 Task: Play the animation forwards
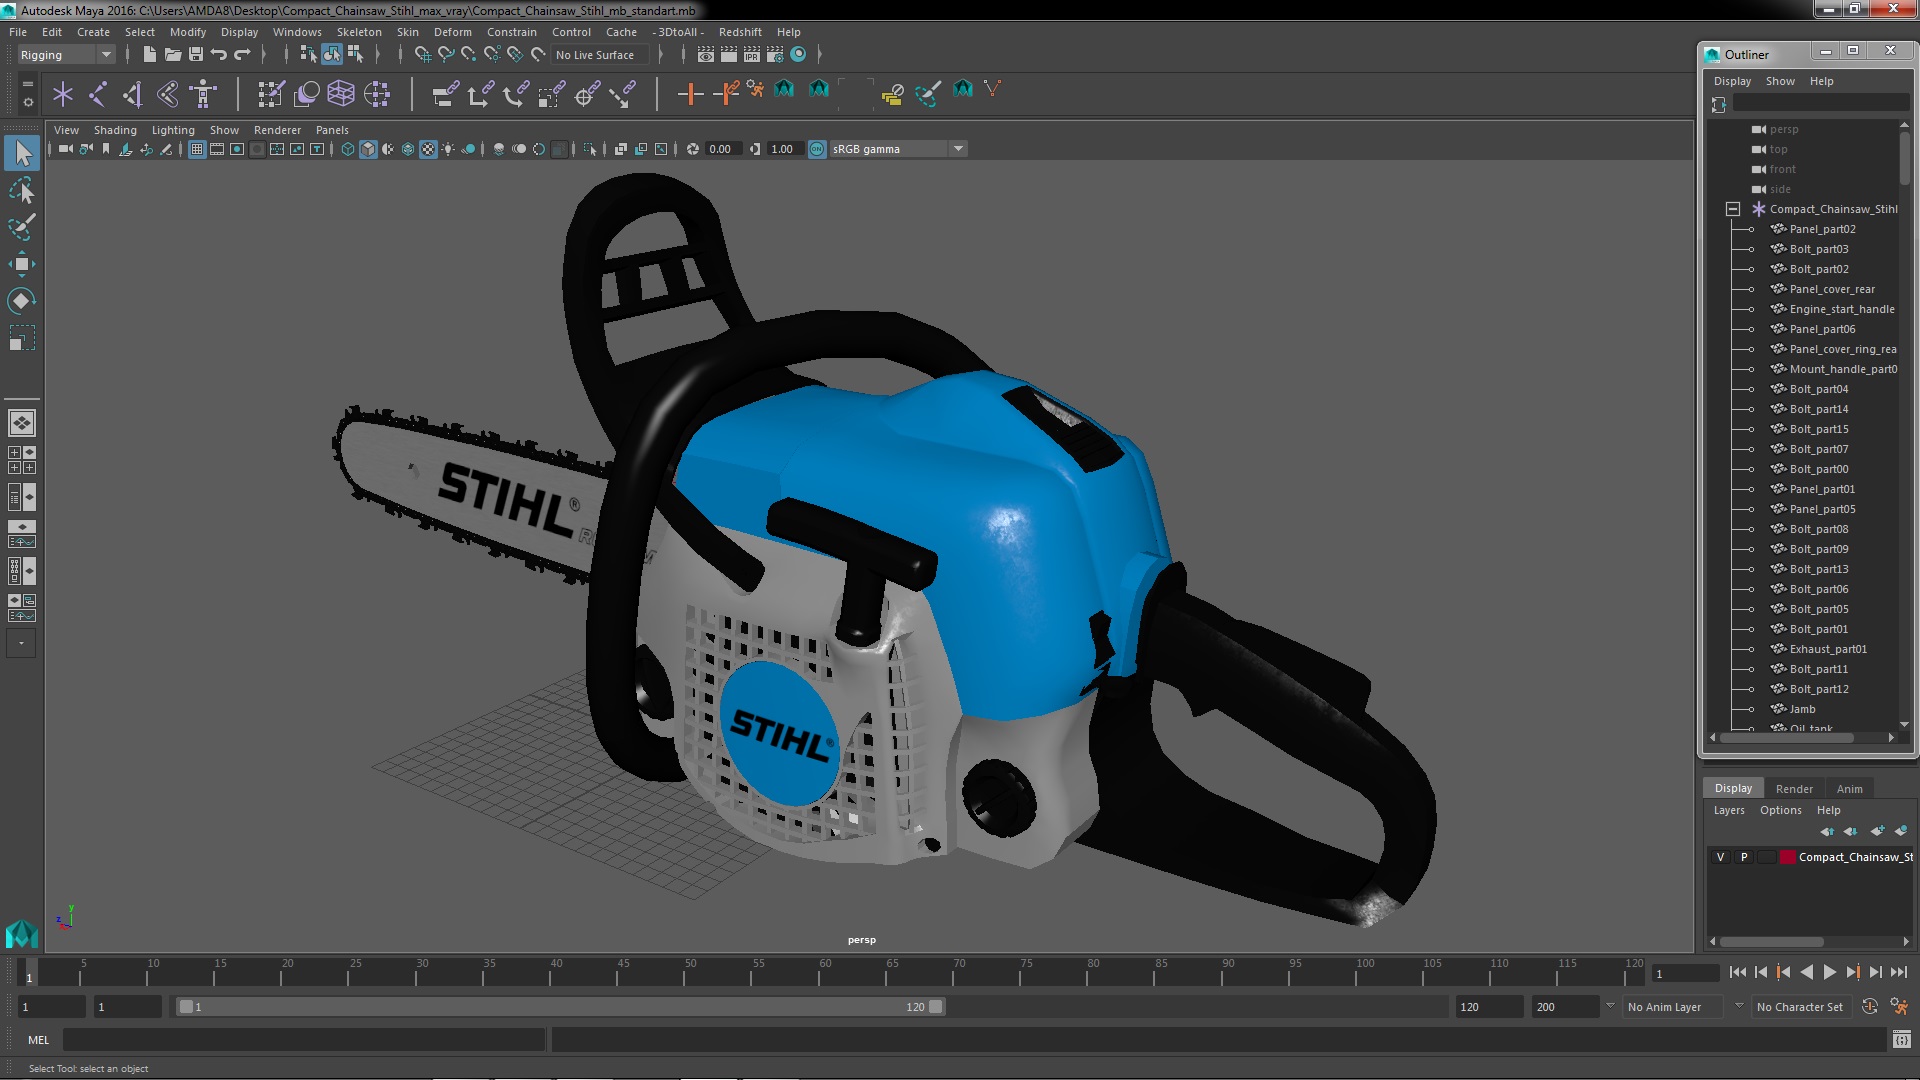[1829, 972]
